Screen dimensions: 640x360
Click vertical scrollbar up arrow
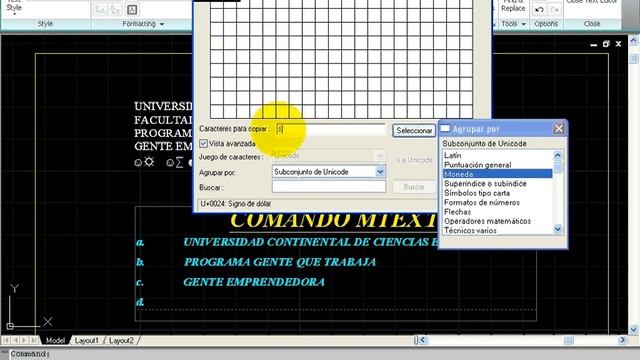(633, 40)
